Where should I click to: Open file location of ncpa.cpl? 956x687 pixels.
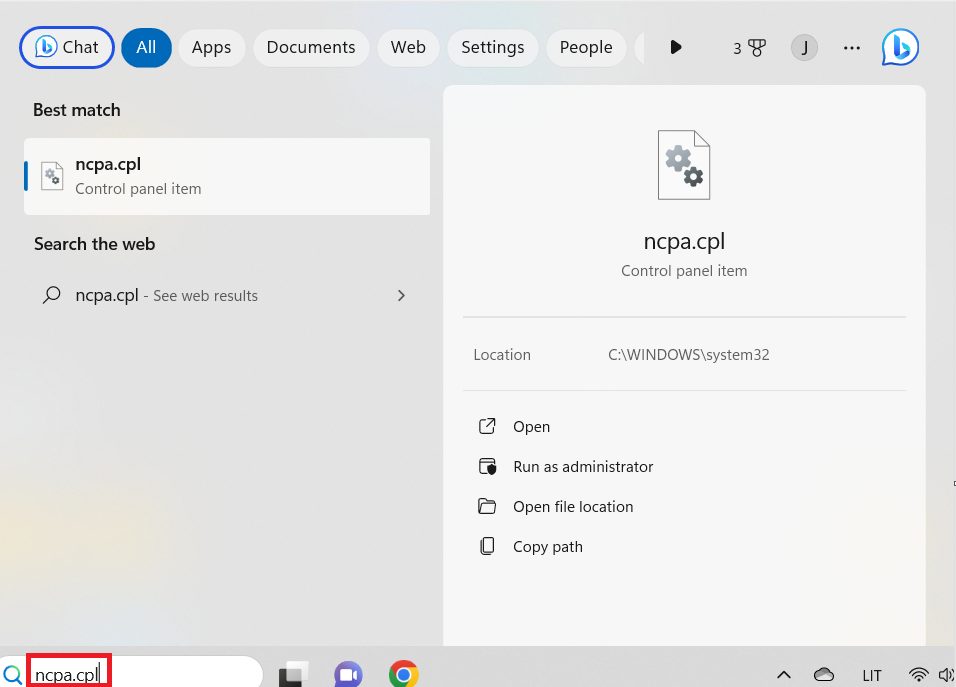tap(572, 507)
